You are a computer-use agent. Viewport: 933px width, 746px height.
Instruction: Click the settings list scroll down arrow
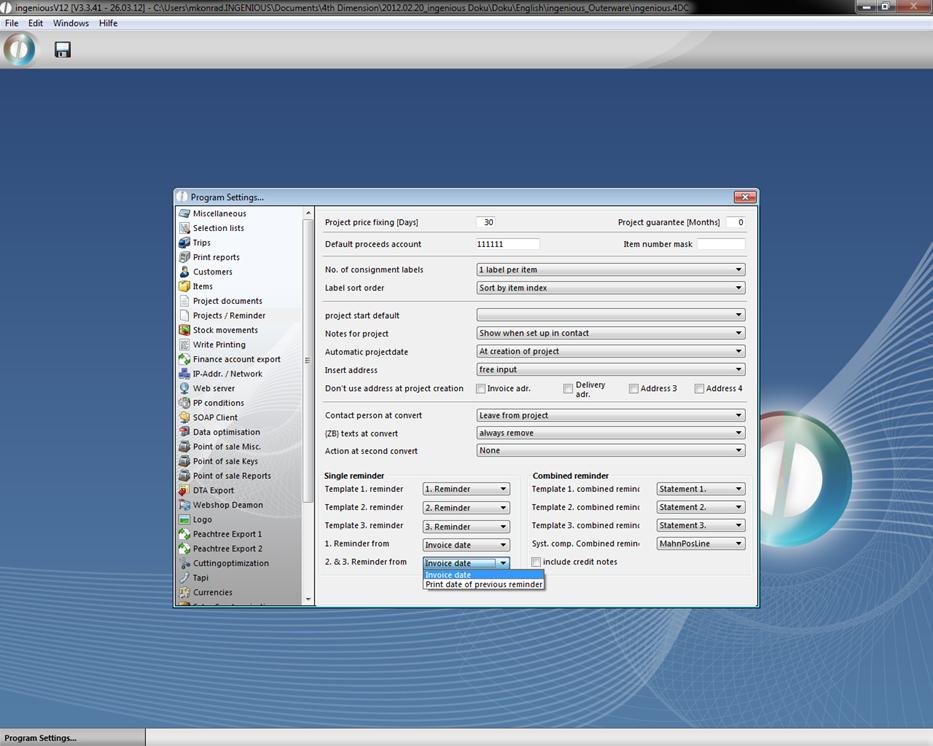pyautogui.click(x=308, y=599)
